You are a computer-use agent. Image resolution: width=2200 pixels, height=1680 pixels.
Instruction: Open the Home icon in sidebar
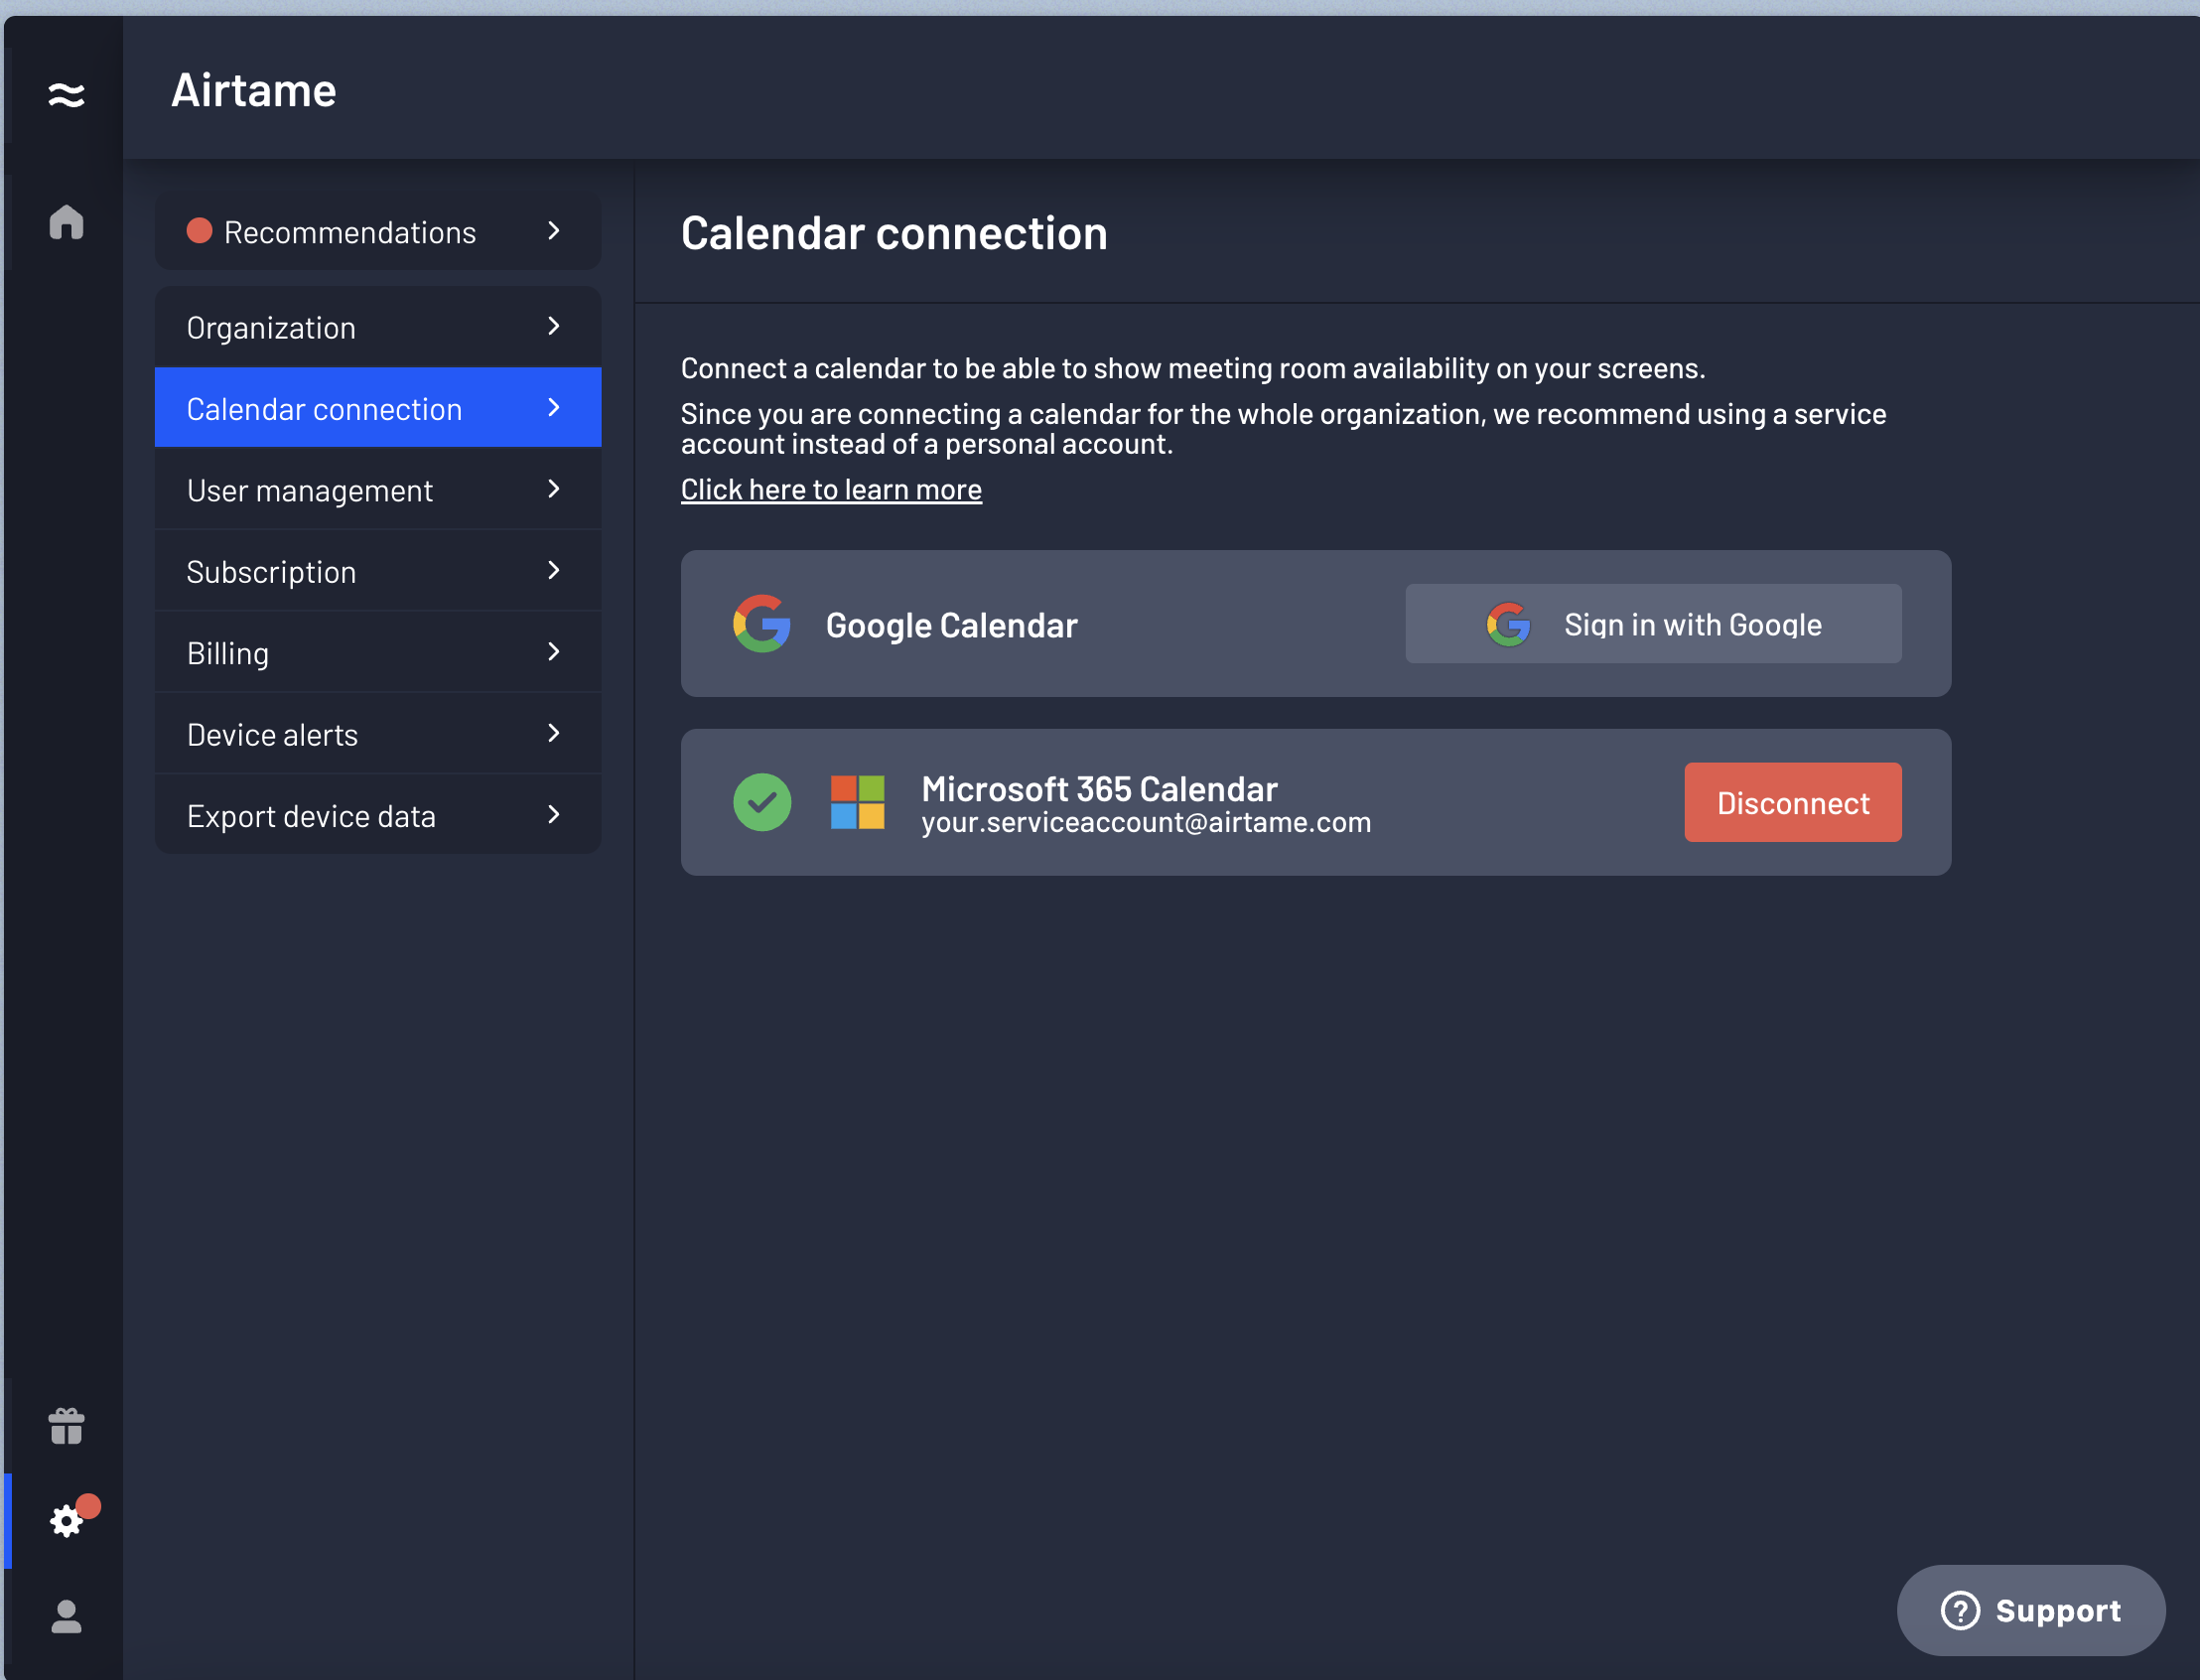(x=66, y=221)
